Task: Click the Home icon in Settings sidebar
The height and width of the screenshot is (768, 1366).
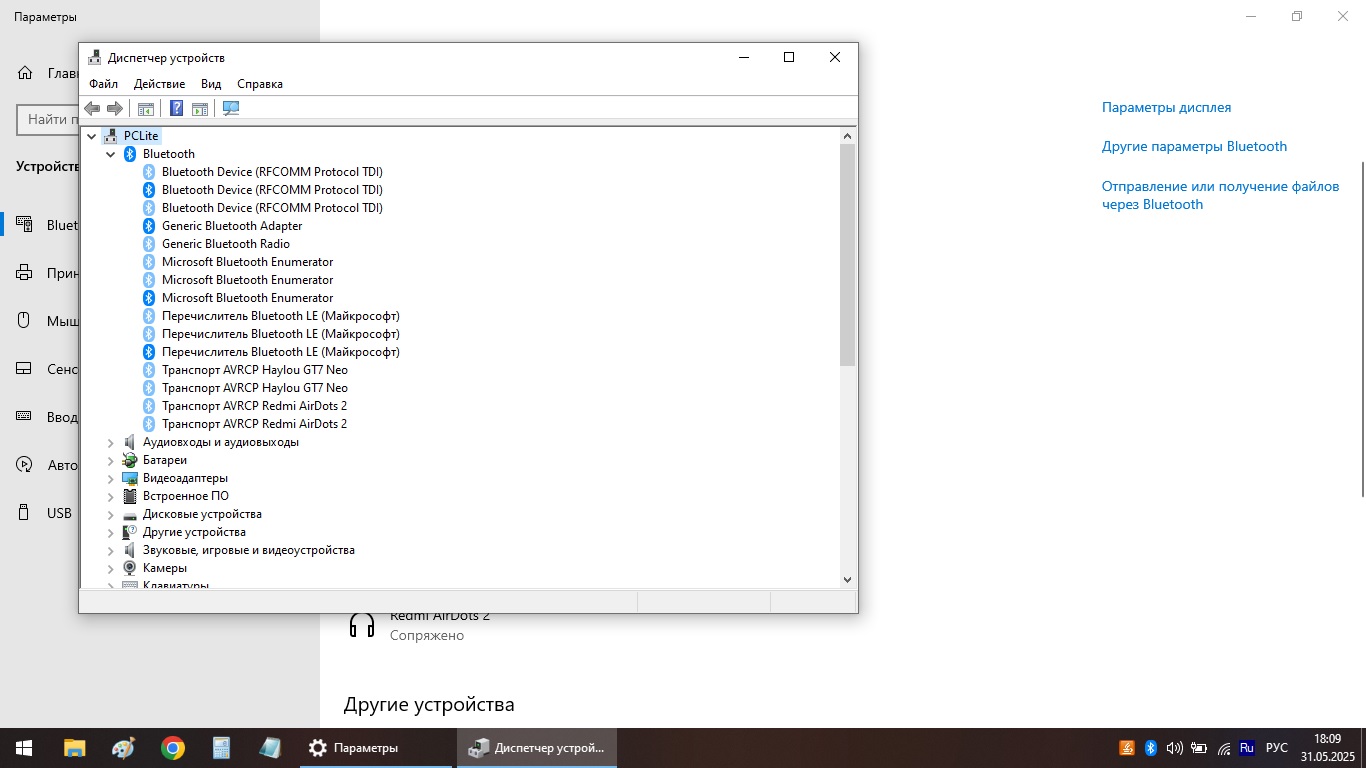Action: 25,73
